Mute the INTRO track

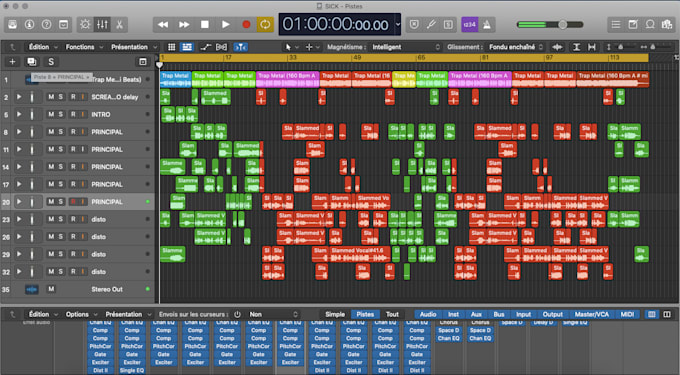click(51, 114)
